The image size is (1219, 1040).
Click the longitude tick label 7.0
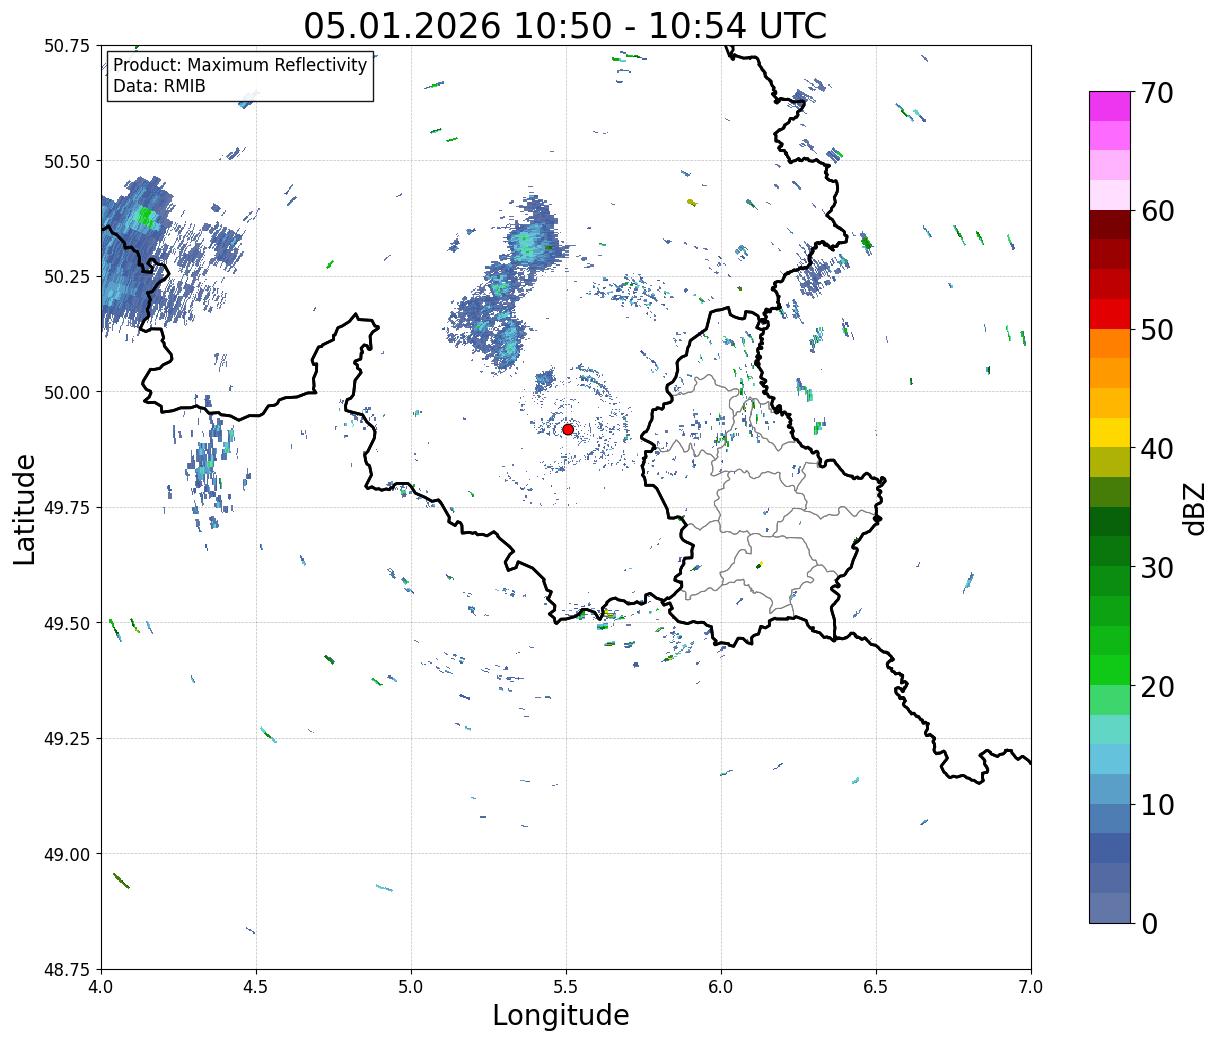(1031, 987)
